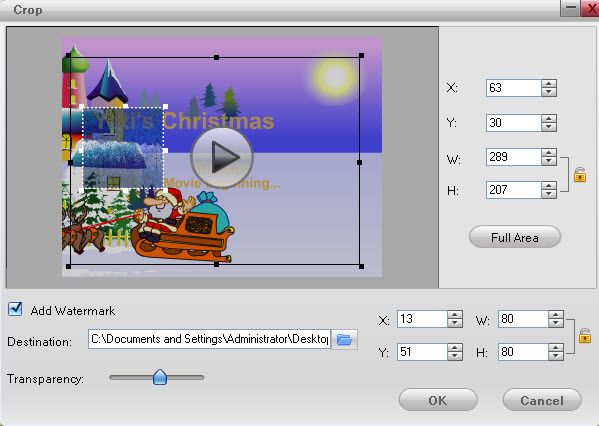Click the crop W field showing 289

514,157
